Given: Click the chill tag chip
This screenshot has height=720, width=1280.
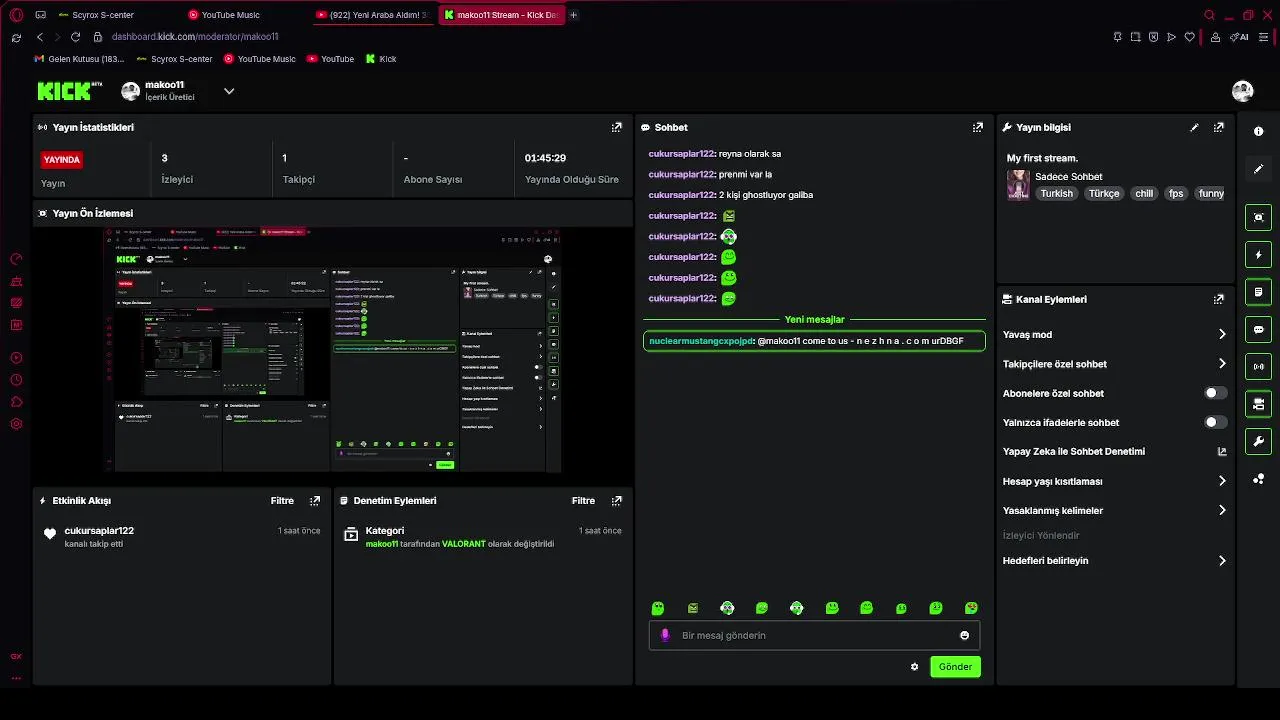Looking at the screenshot, I should click(1144, 194).
